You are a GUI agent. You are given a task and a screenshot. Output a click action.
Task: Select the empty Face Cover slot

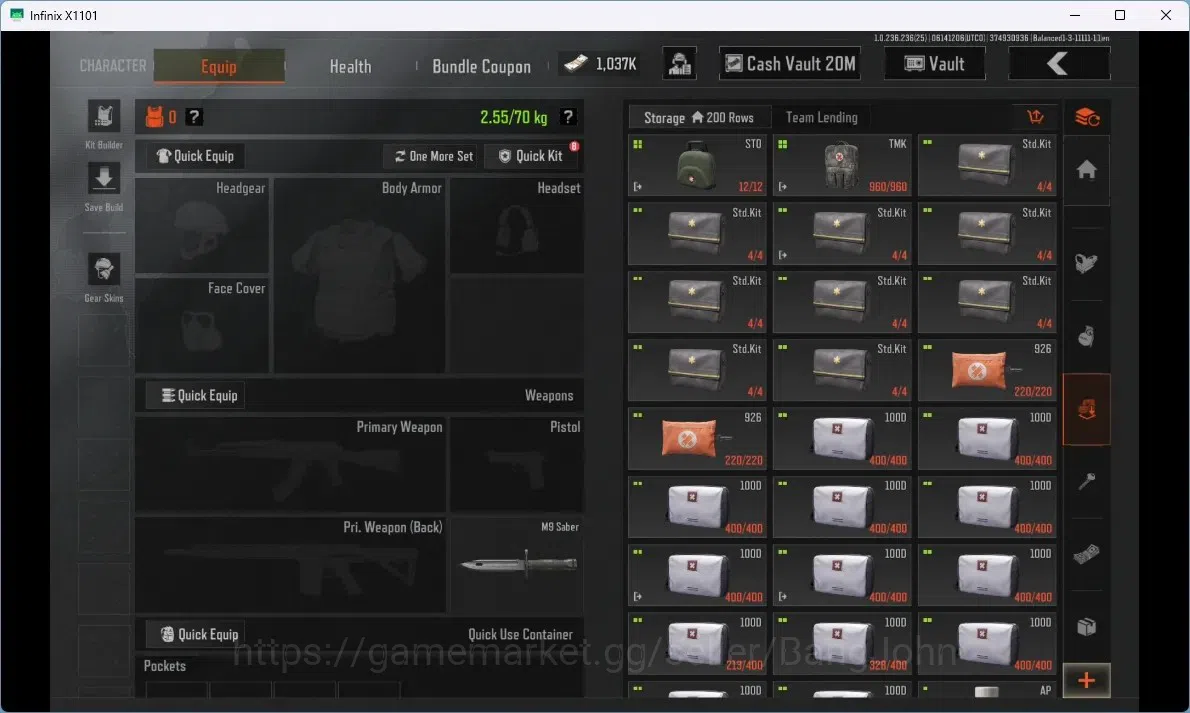pyautogui.click(x=202, y=325)
